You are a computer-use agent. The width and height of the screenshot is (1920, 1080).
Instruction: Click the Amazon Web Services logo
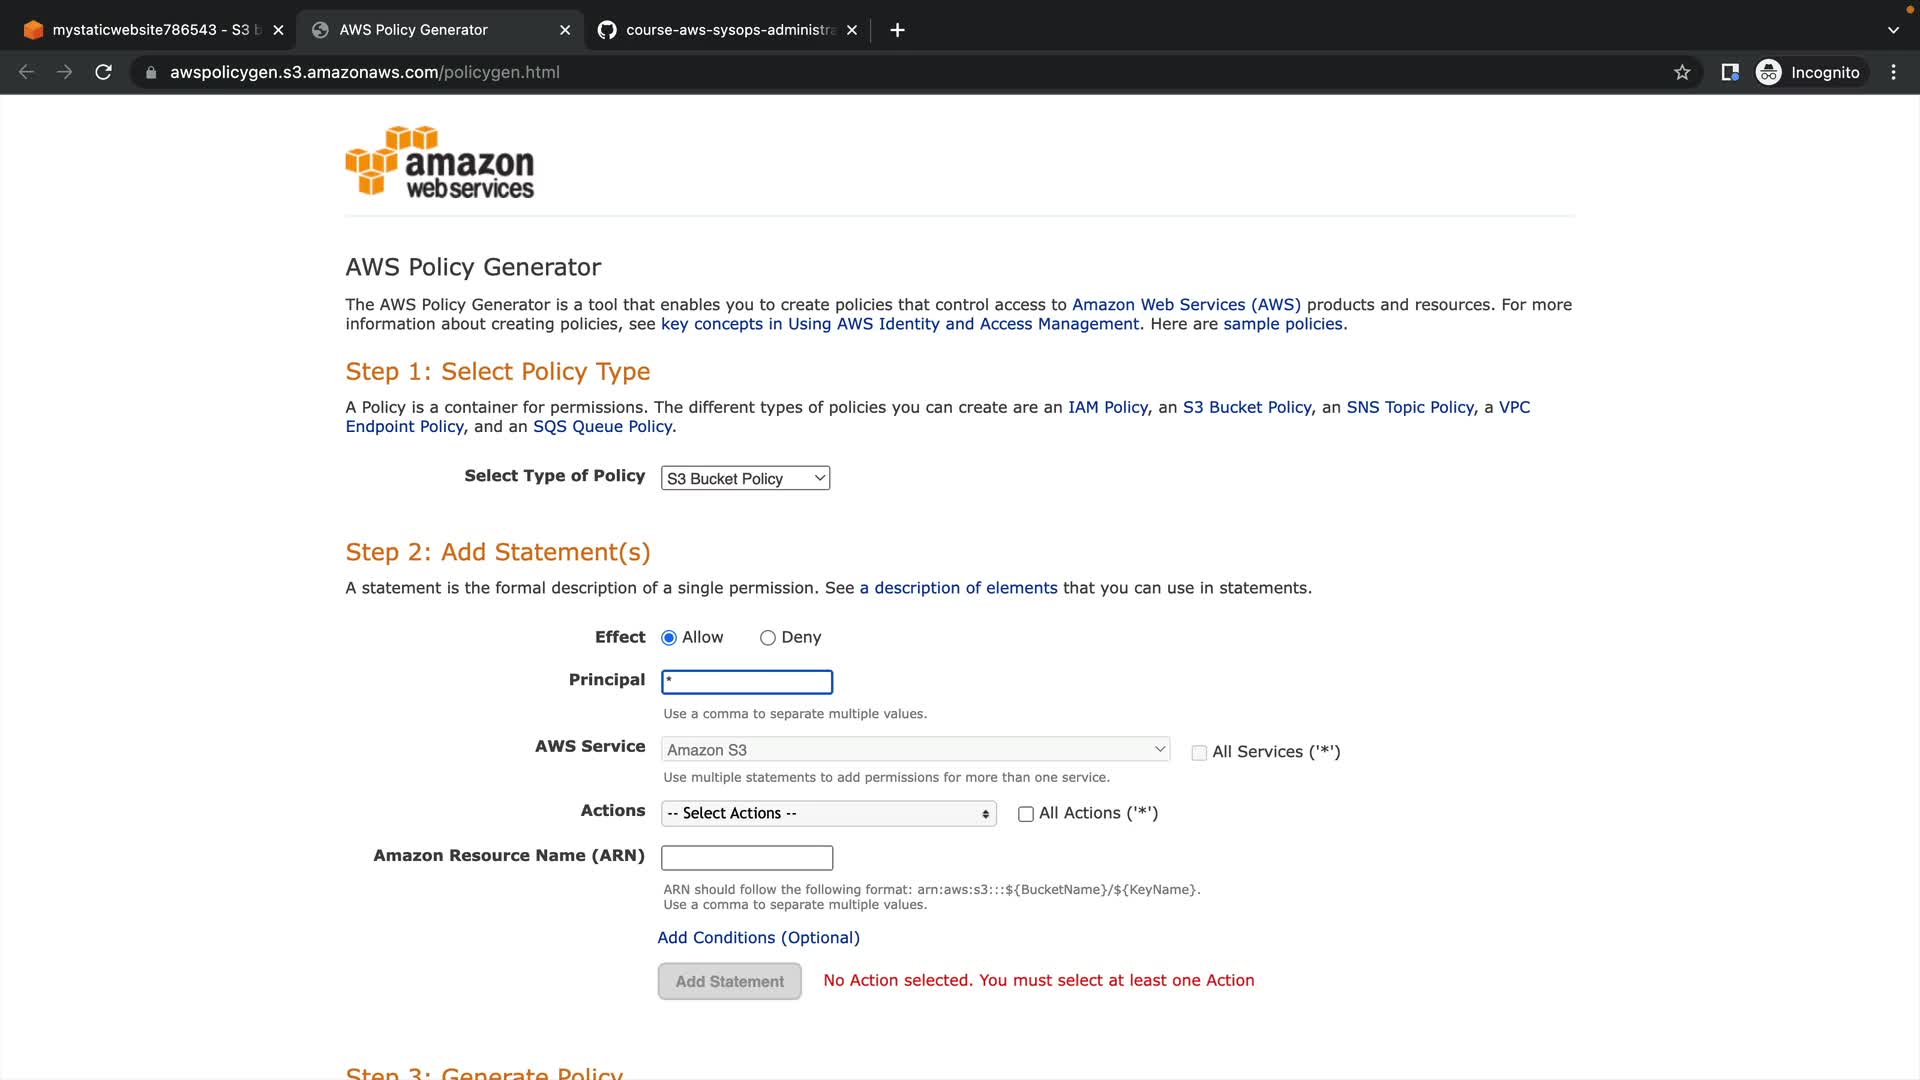440,162
